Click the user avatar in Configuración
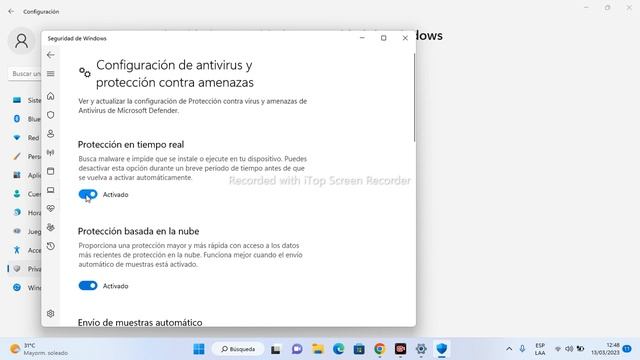 (22, 41)
